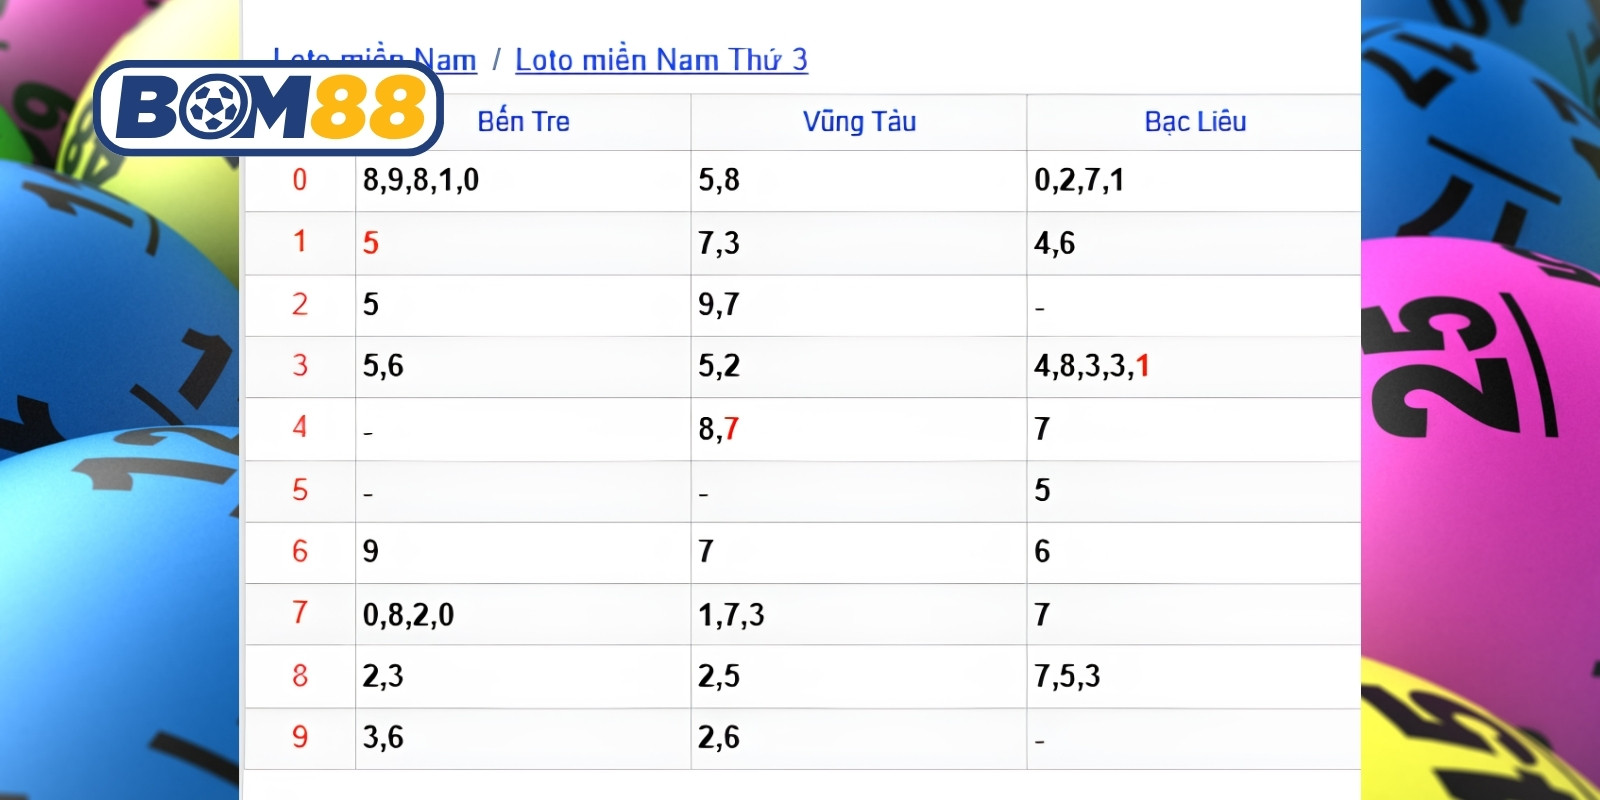Select the Bạc Liêu column header

(x=1195, y=122)
